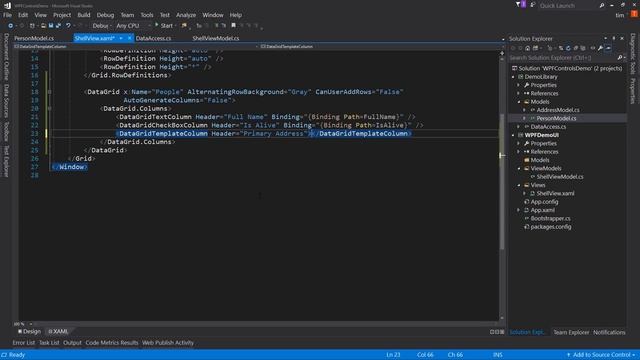Click the Start button label
The height and width of the screenshot is (360, 640).
point(167,26)
